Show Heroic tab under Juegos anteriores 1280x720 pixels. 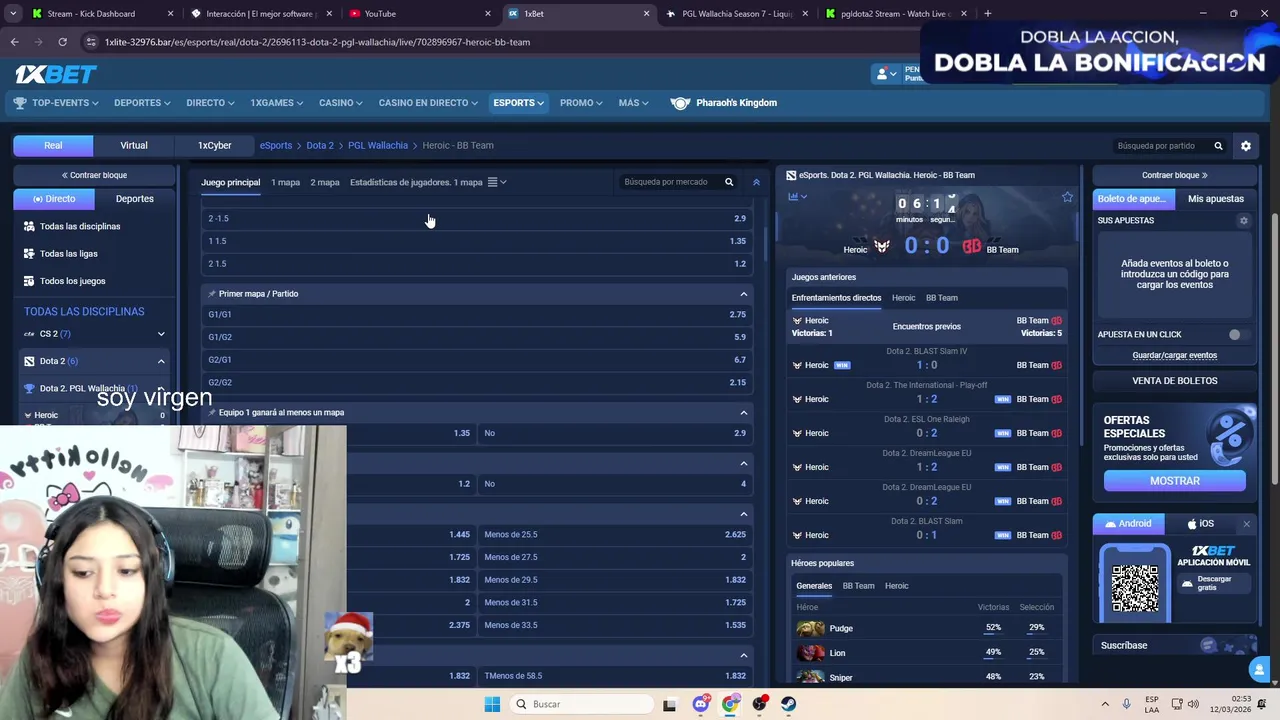(x=903, y=298)
